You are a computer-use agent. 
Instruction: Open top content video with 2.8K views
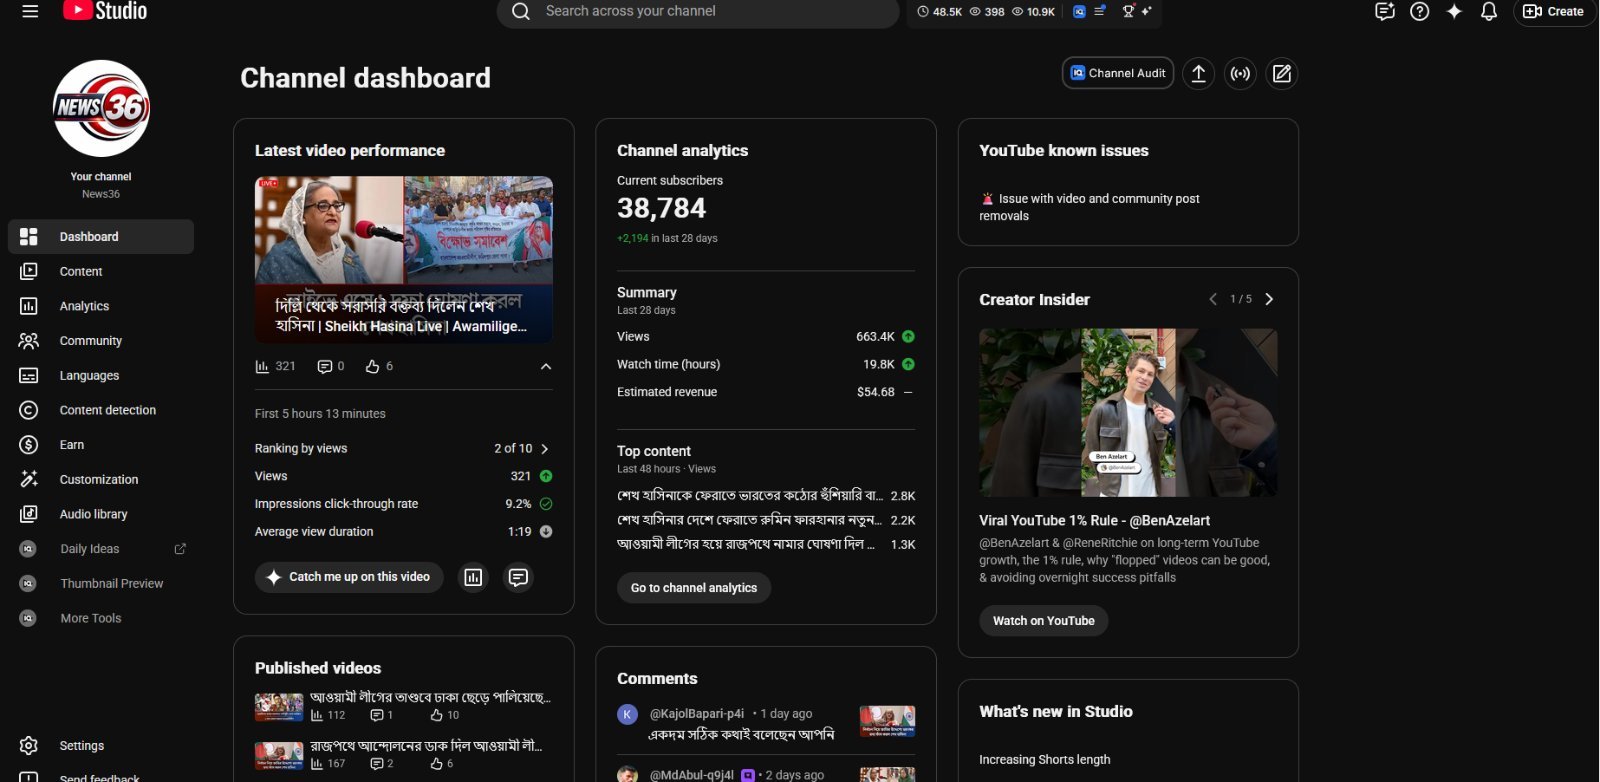[x=766, y=496]
